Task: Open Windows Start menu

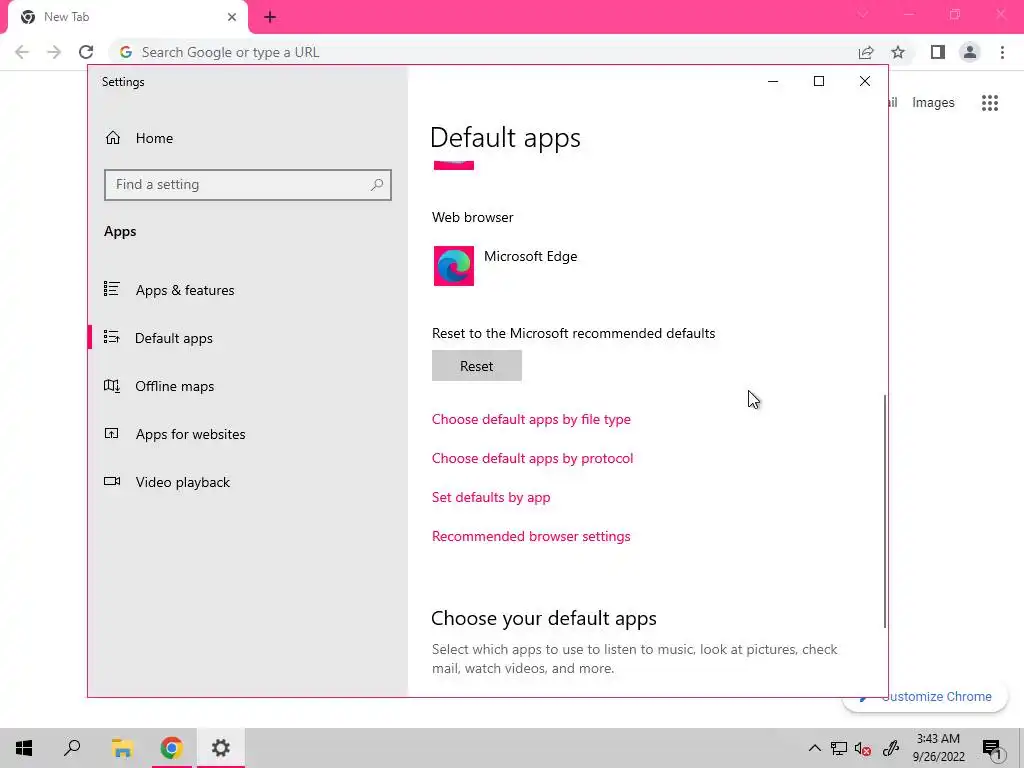Action: point(24,748)
